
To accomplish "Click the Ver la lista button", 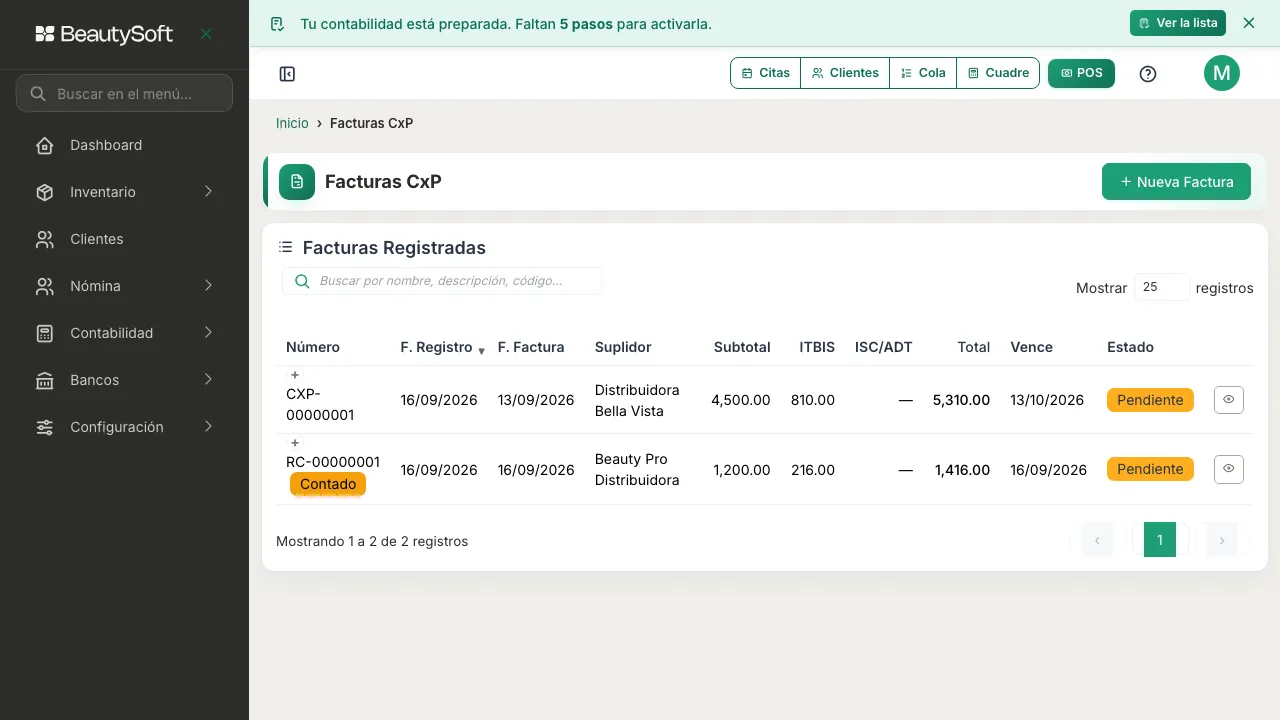I will click(x=1178, y=23).
